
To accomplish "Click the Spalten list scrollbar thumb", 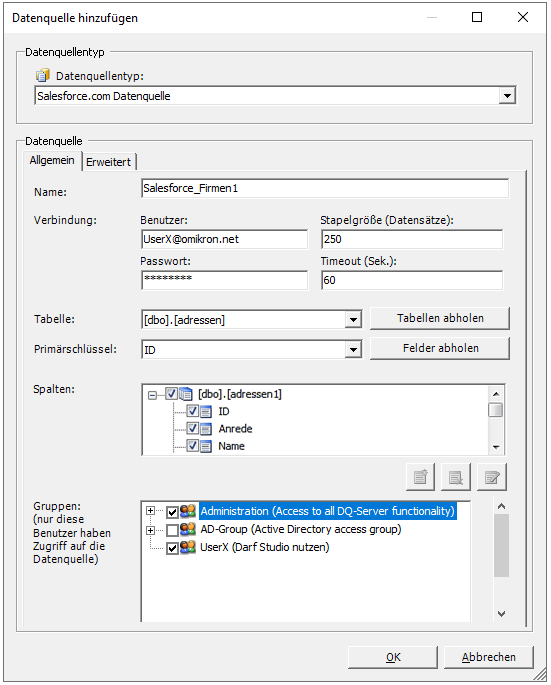I will [x=496, y=410].
